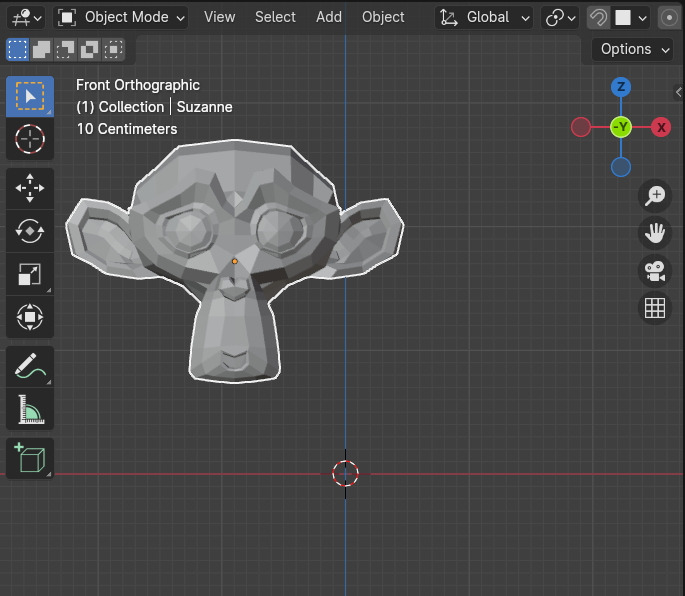Activate the Scale tool
The image size is (685, 596).
[x=30, y=274]
